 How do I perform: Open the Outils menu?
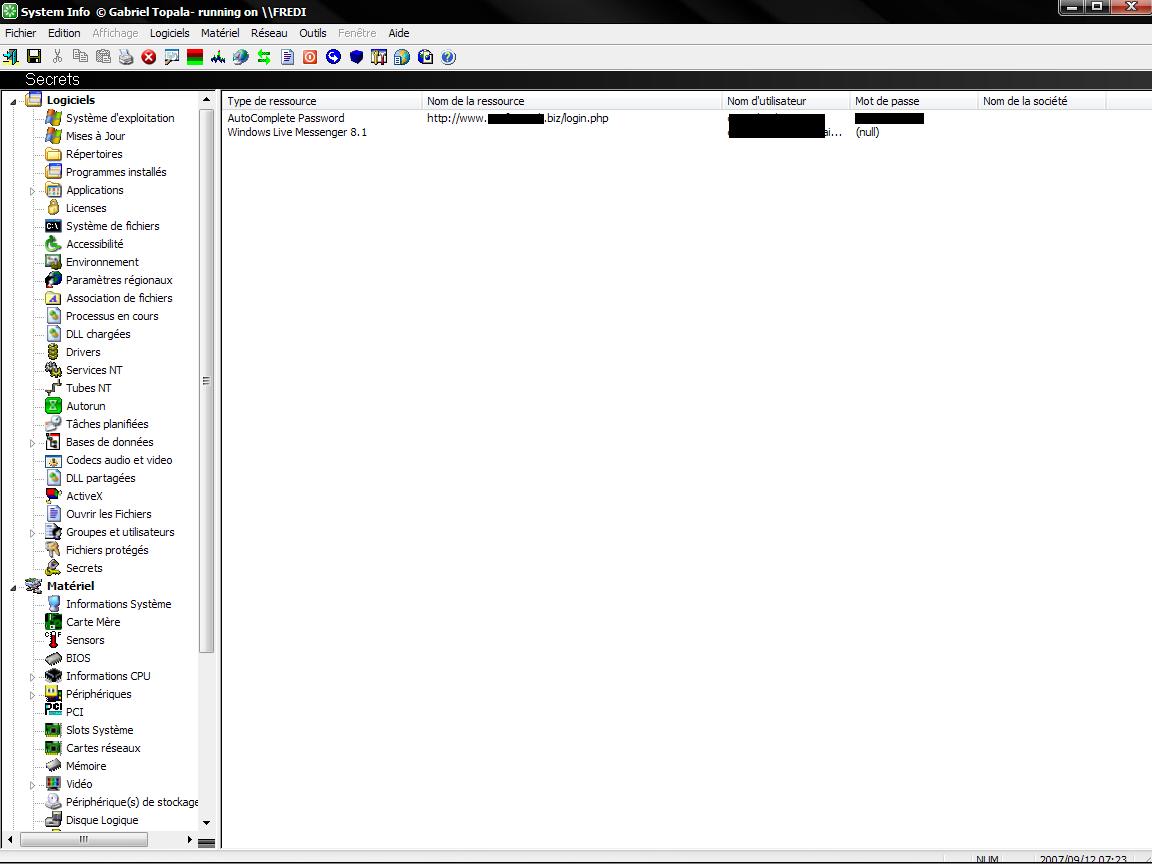pos(313,33)
